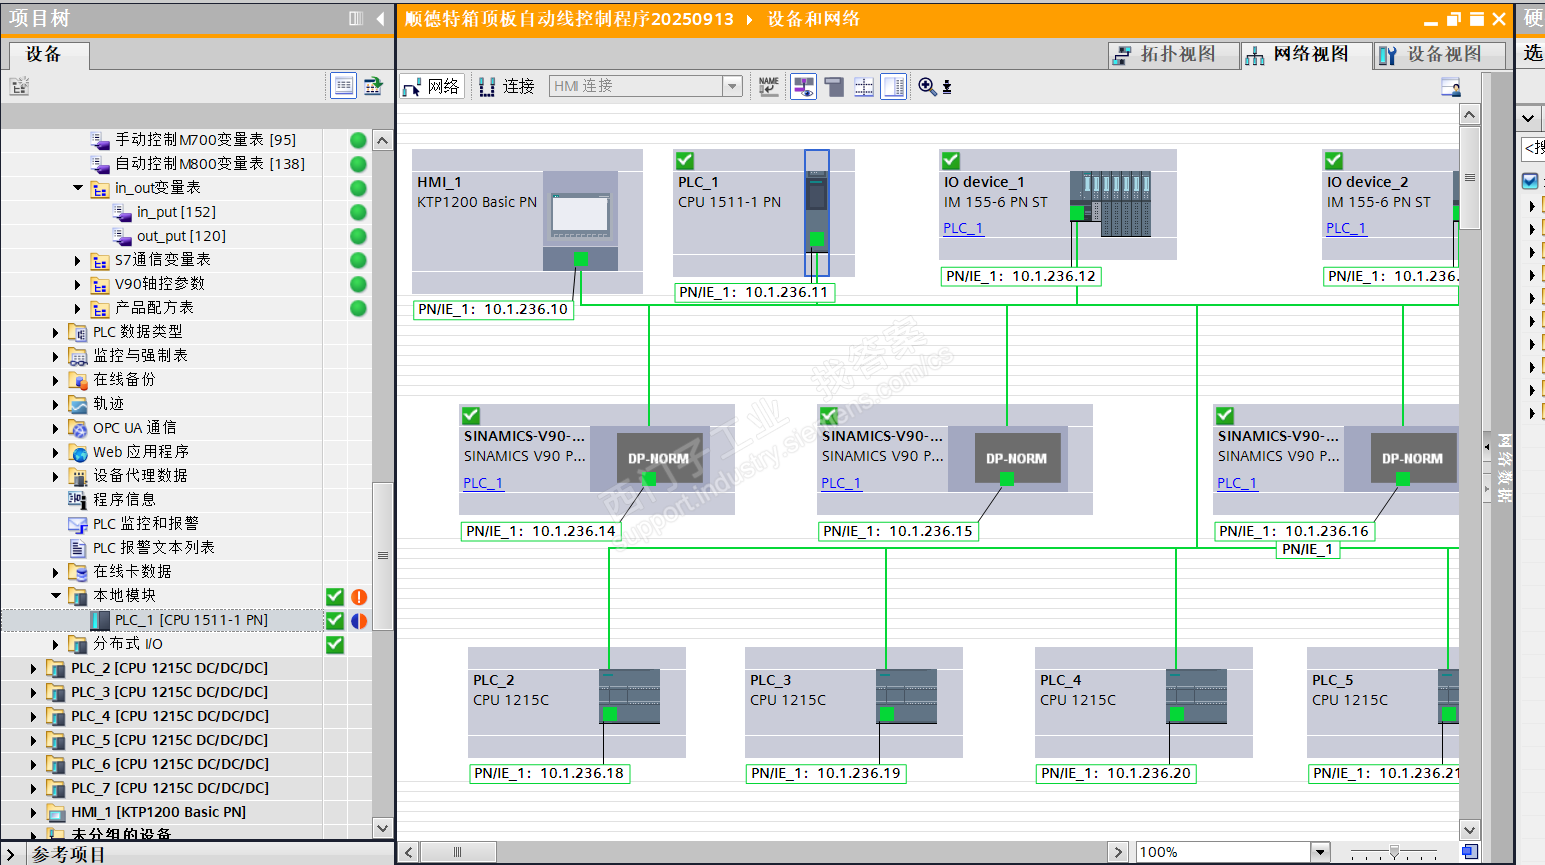Click the overview navigation icon at bottom right

tap(1469, 852)
